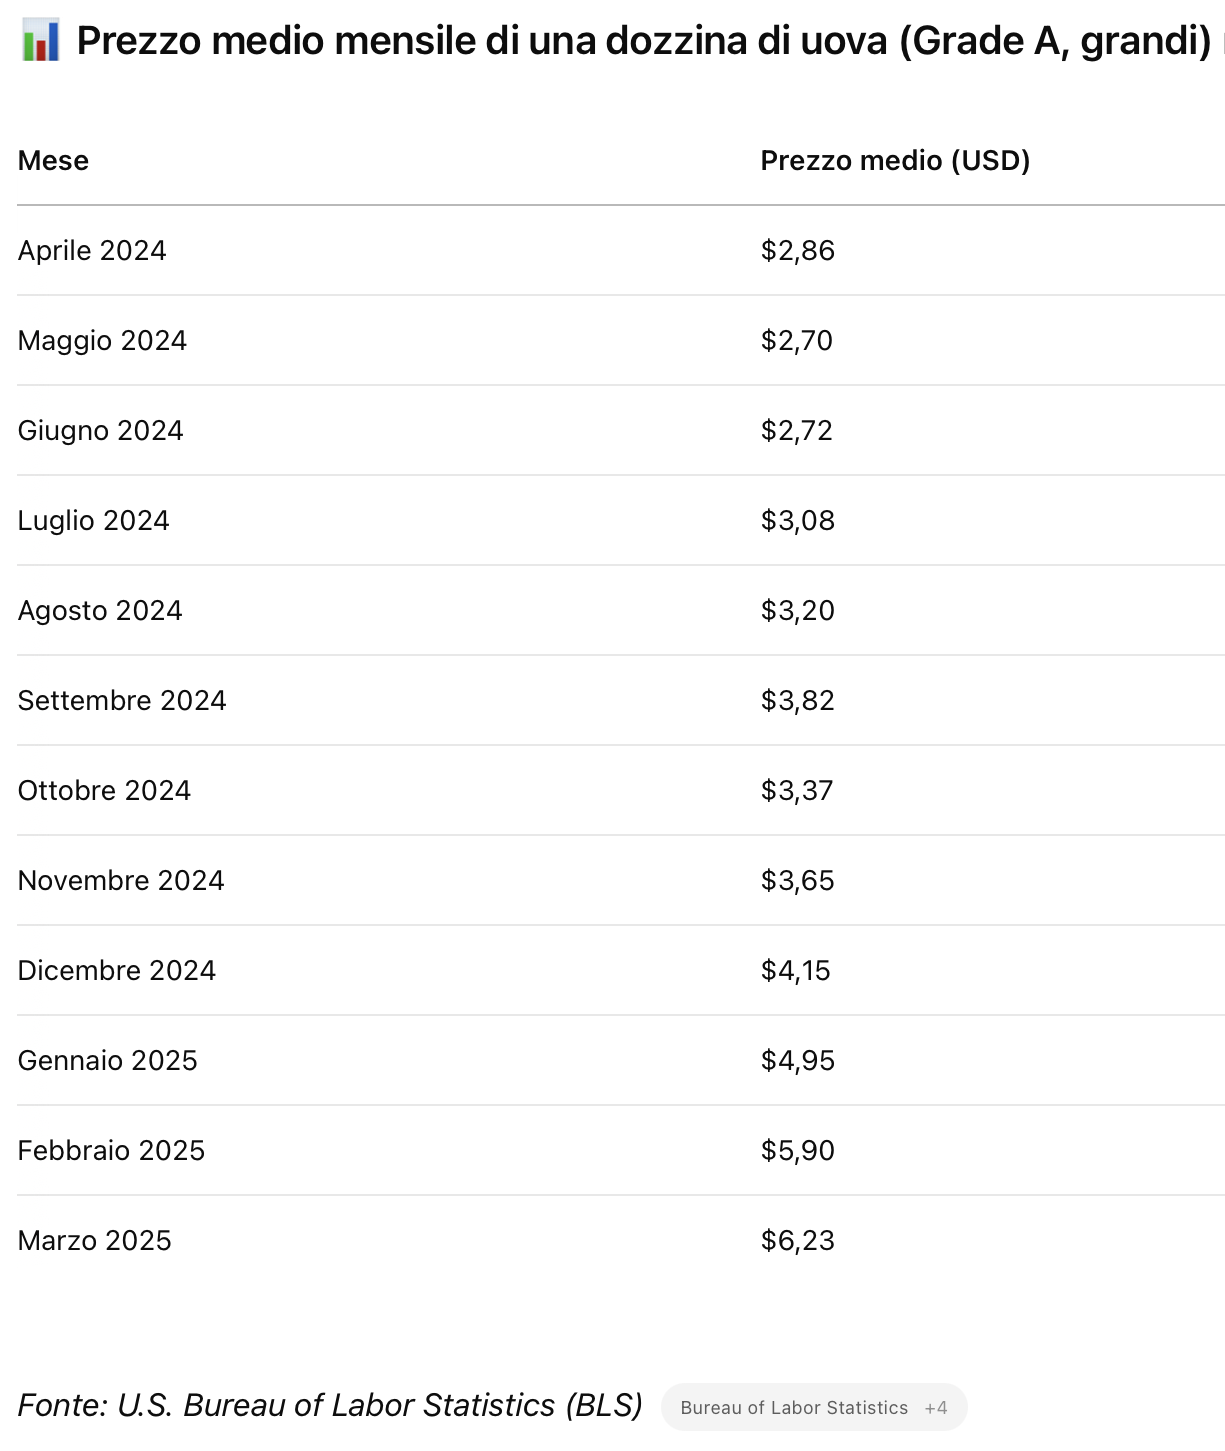Select the Giugno 2024 cell
Image resolution: width=1225 pixels, height=1451 pixels.
(x=101, y=431)
